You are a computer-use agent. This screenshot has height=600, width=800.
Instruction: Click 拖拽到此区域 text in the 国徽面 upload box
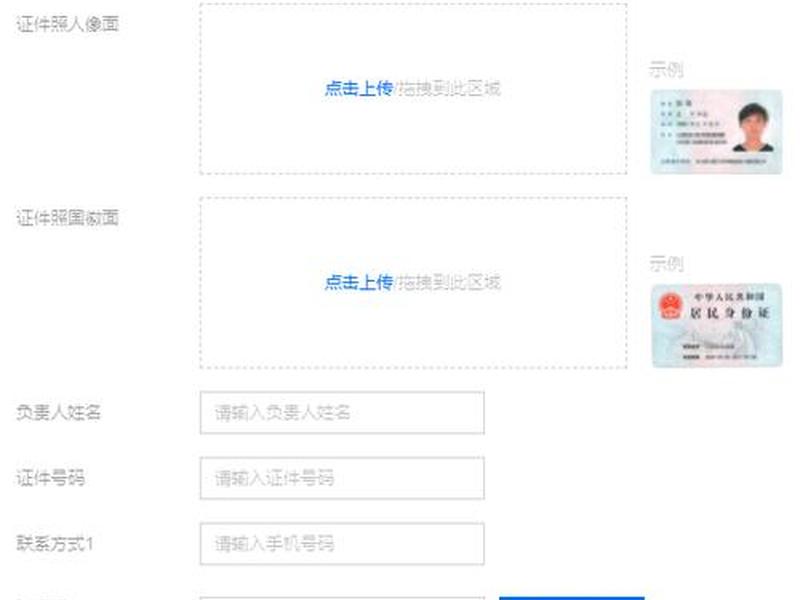(x=449, y=282)
